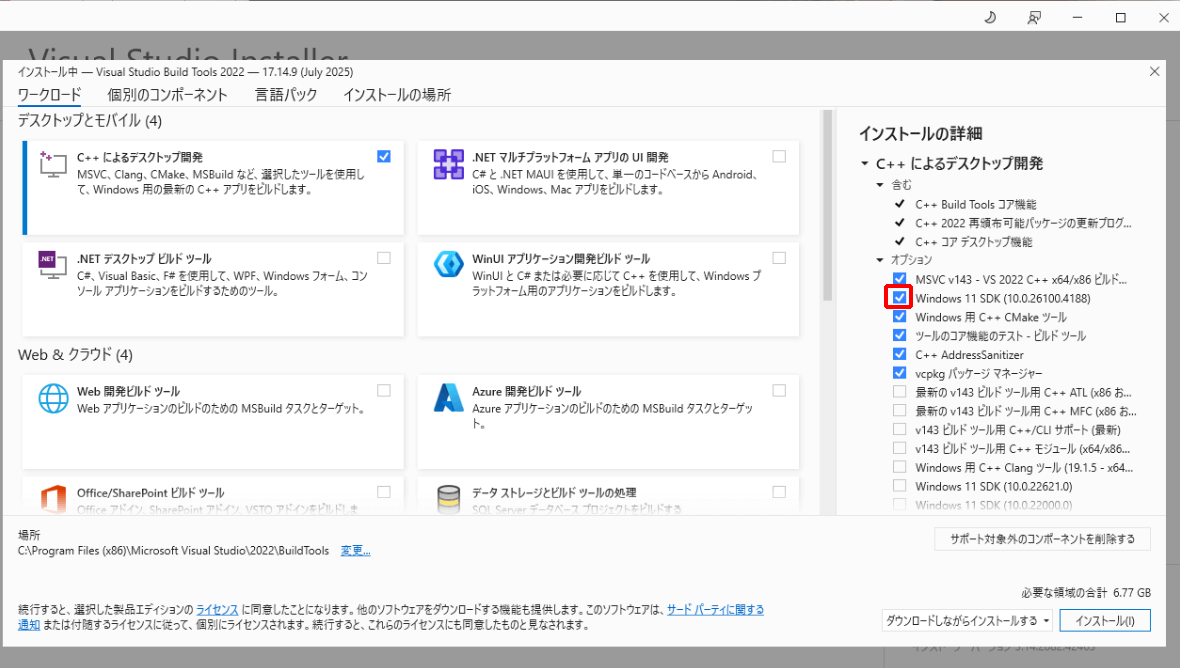This screenshot has height=668, width=1180.
Task: Enable v143 C++ ATL build tools option
Action: (899, 392)
